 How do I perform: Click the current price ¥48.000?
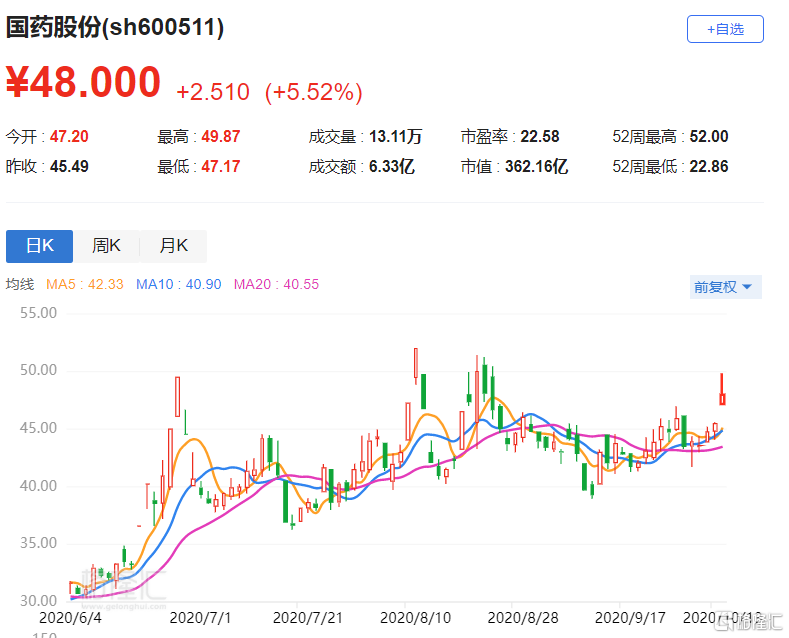pos(83,82)
